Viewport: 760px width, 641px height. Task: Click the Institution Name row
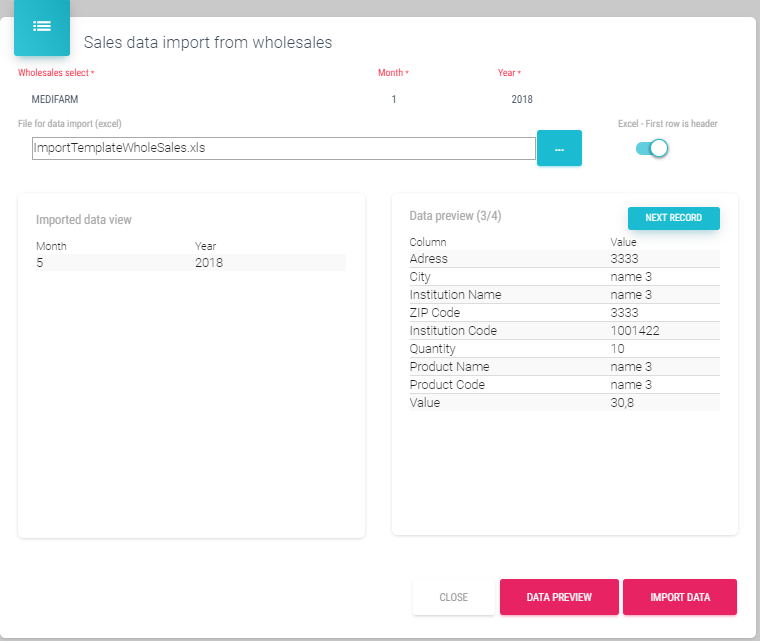564,295
